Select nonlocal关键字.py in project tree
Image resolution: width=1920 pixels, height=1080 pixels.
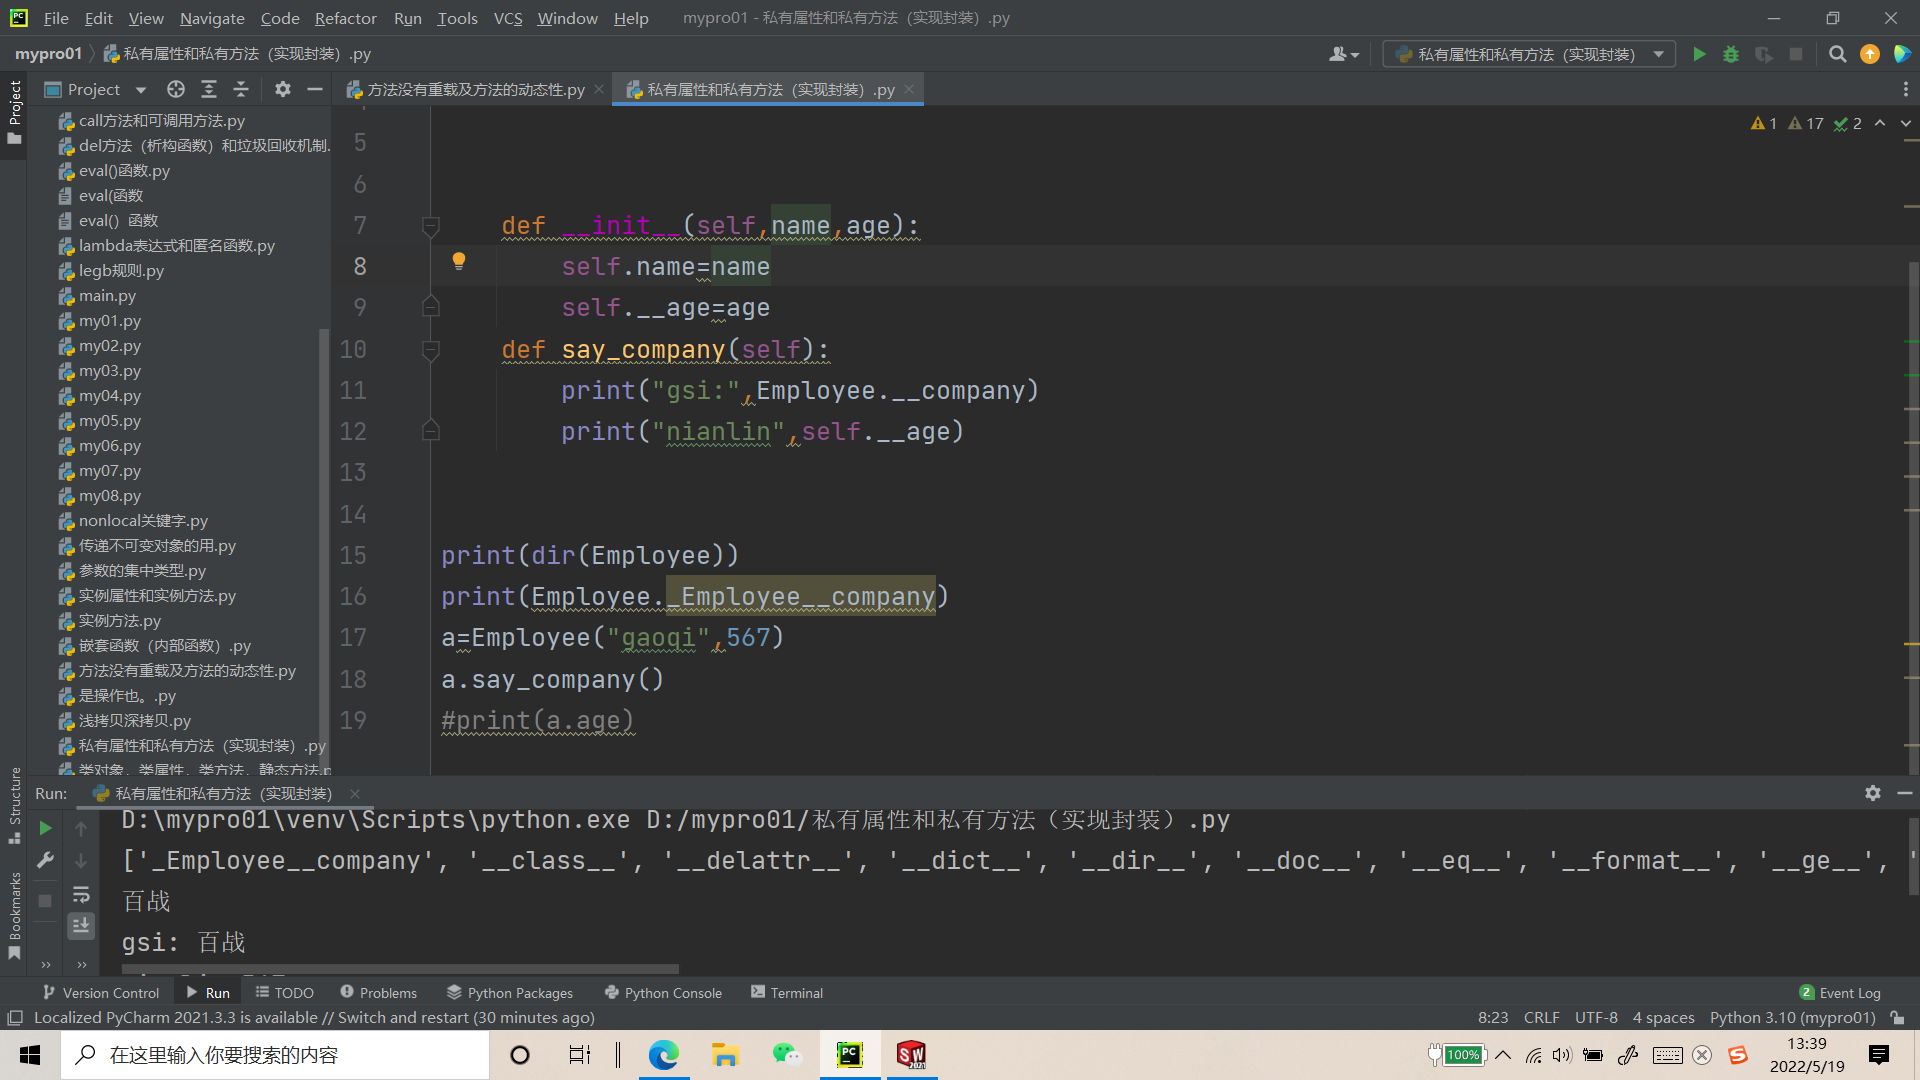tap(143, 521)
